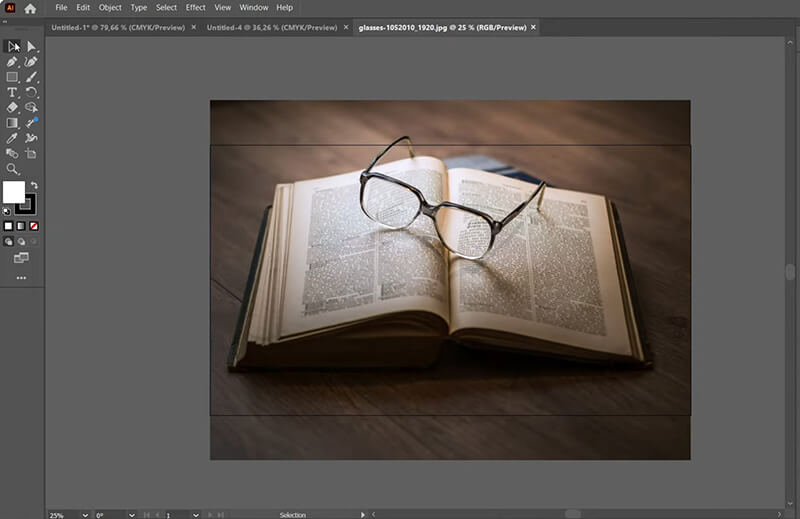Viewport: 800px width, 519px height.
Task: Swap fill and stroke colors
Action: [x=34, y=185]
